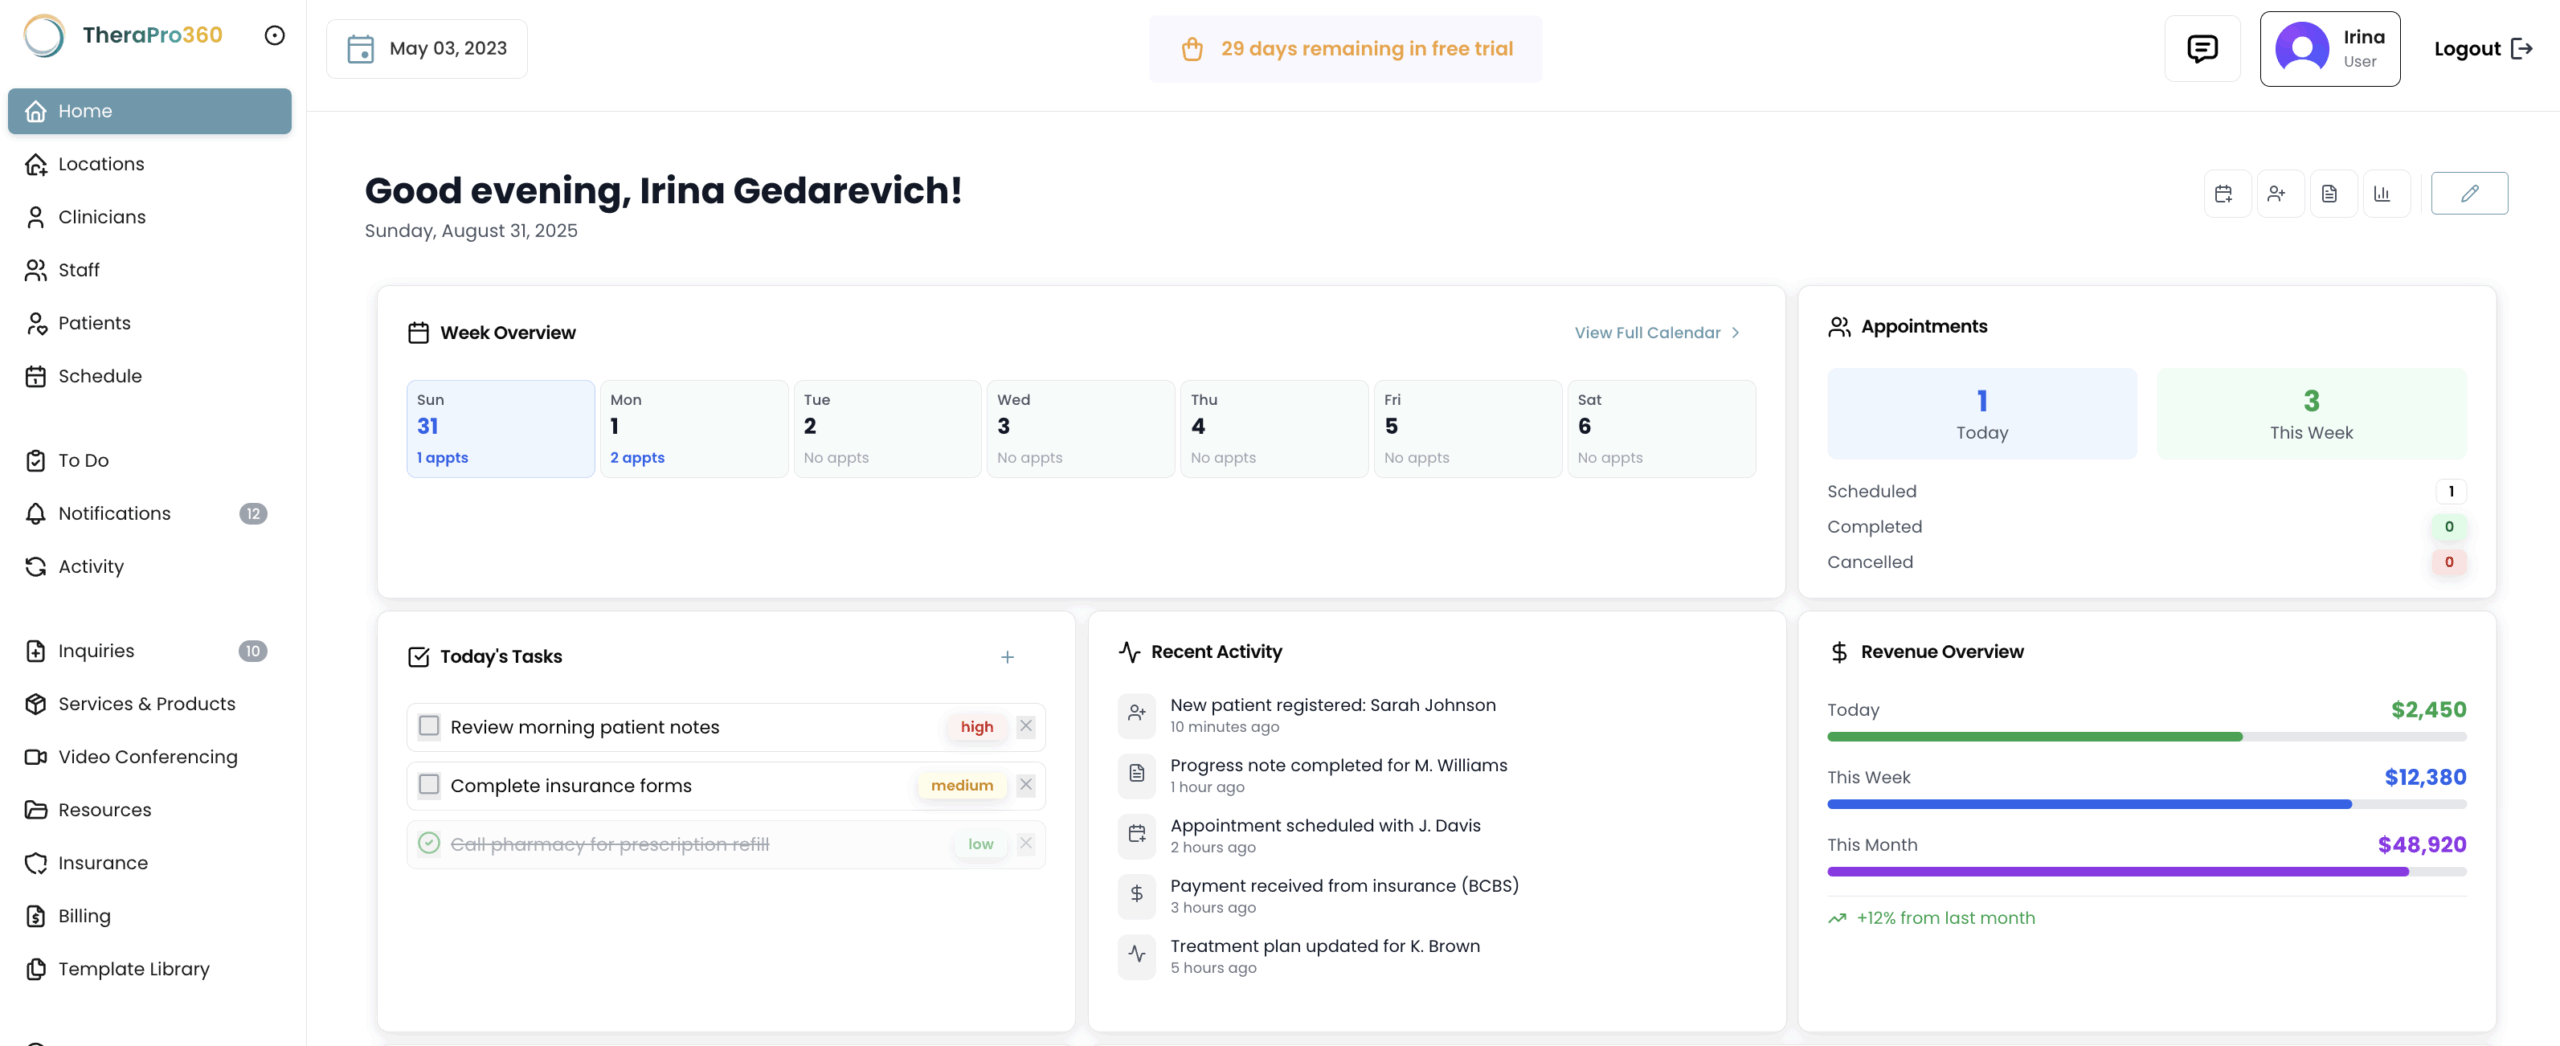Click the Today appointments count tile

tap(1982, 414)
